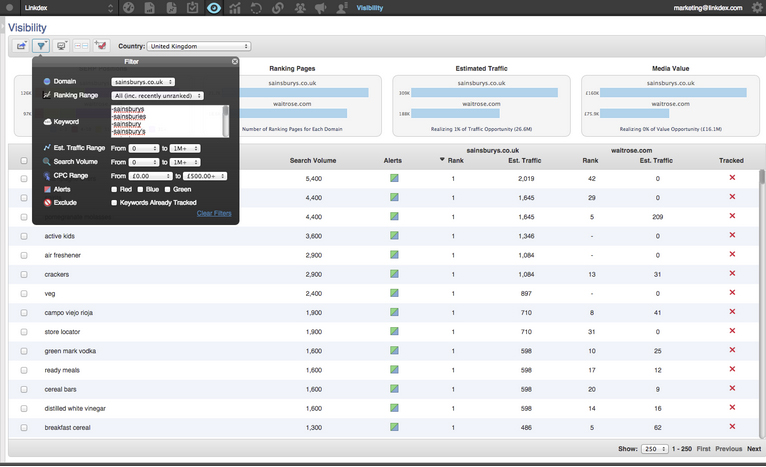Open the megaphone icon in top bar
This screenshot has height=467, width=766.
[320, 8]
